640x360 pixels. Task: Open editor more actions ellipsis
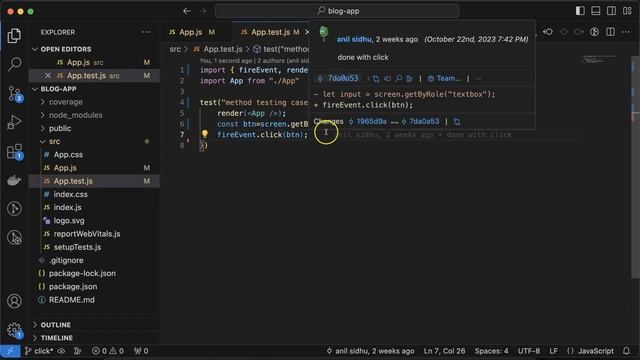(x=626, y=32)
